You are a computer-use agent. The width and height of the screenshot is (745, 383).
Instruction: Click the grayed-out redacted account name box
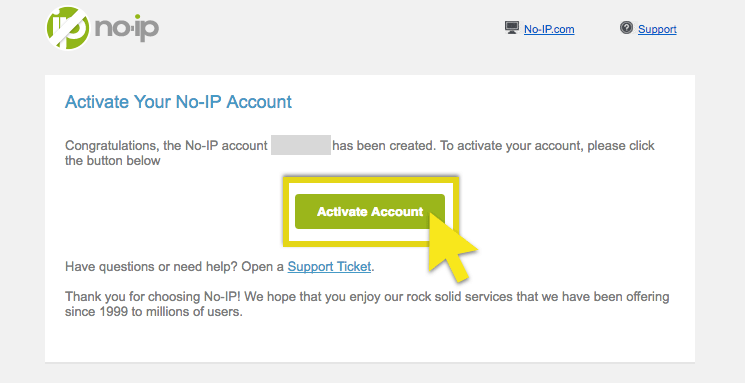pos(301,145)
